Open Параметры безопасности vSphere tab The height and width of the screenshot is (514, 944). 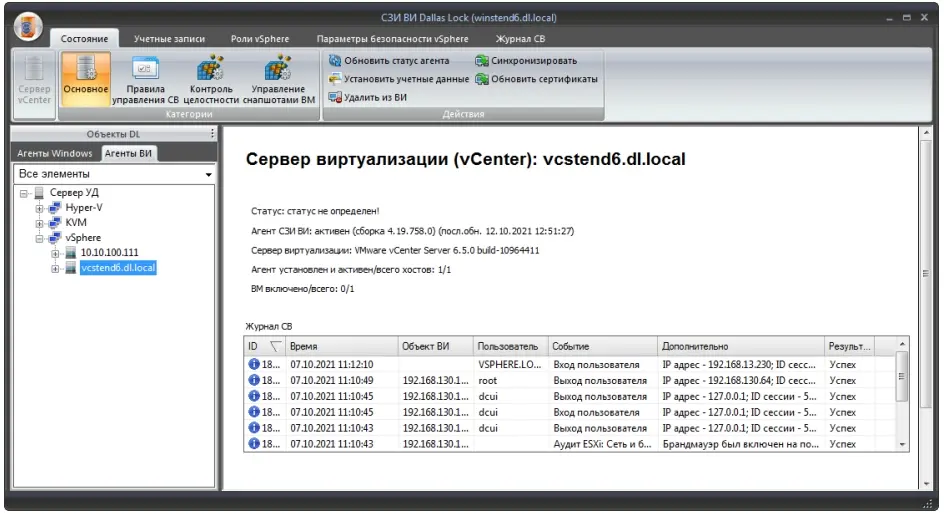click(x=393, y=39)
